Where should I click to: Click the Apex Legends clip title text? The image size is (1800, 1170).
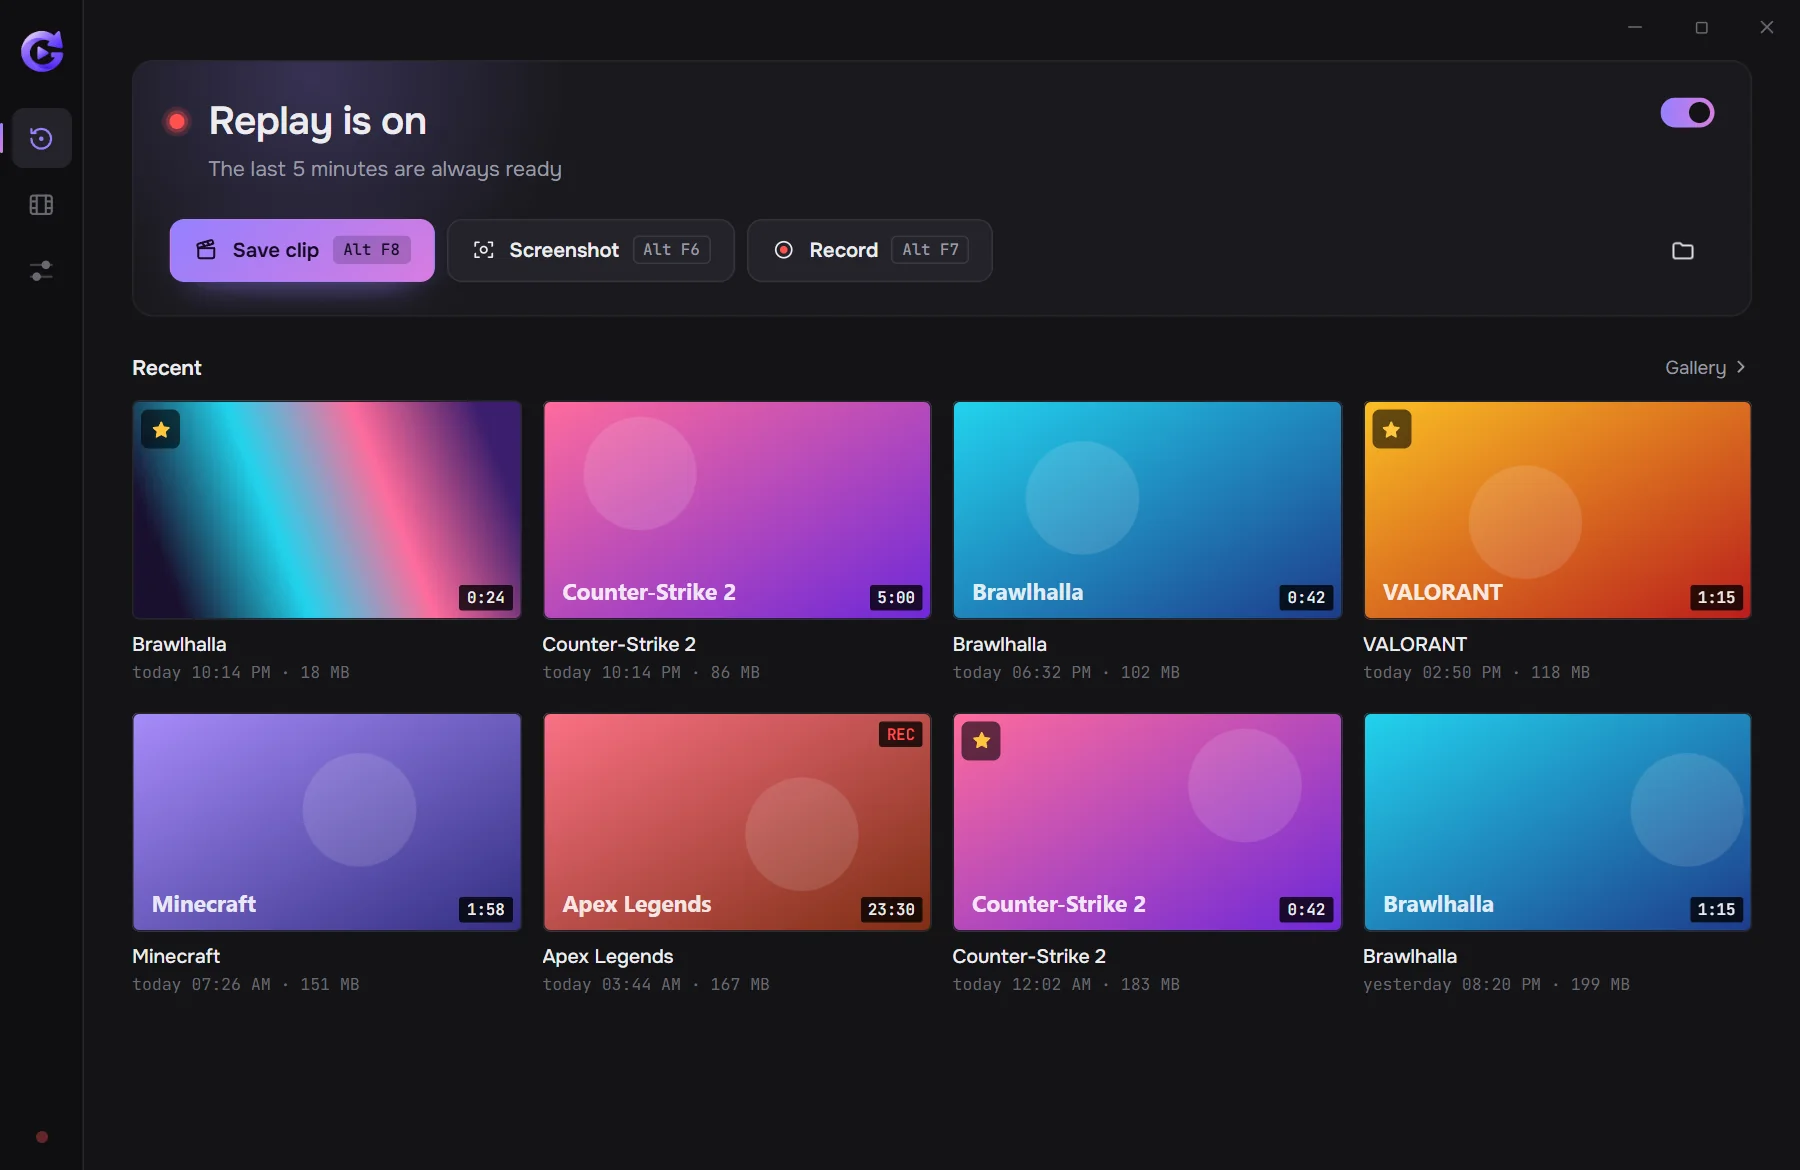608,957
